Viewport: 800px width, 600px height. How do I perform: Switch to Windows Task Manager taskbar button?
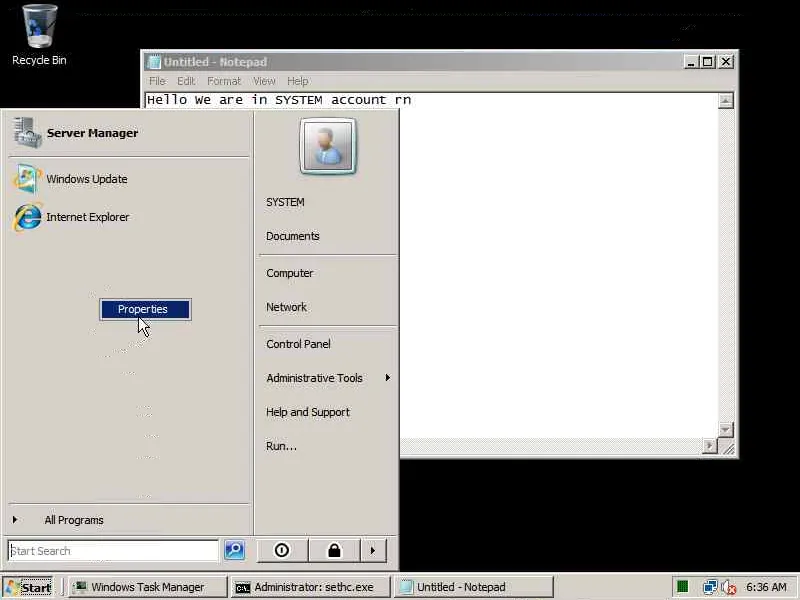tap(147, 587)
